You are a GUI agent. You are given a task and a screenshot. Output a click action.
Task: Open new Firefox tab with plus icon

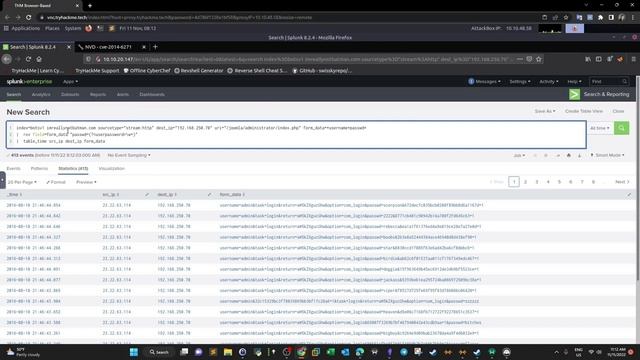pyautogui.click(x=155, y=47)
